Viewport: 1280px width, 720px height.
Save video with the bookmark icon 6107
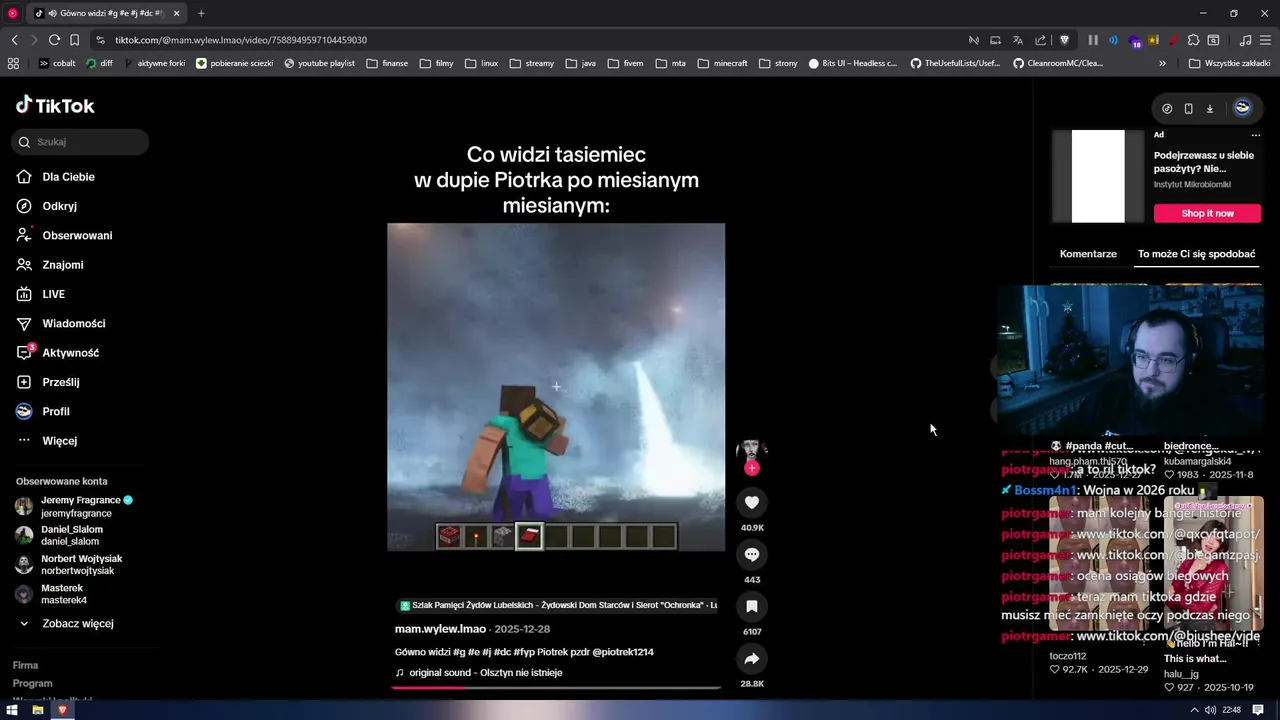coord(752,606)
